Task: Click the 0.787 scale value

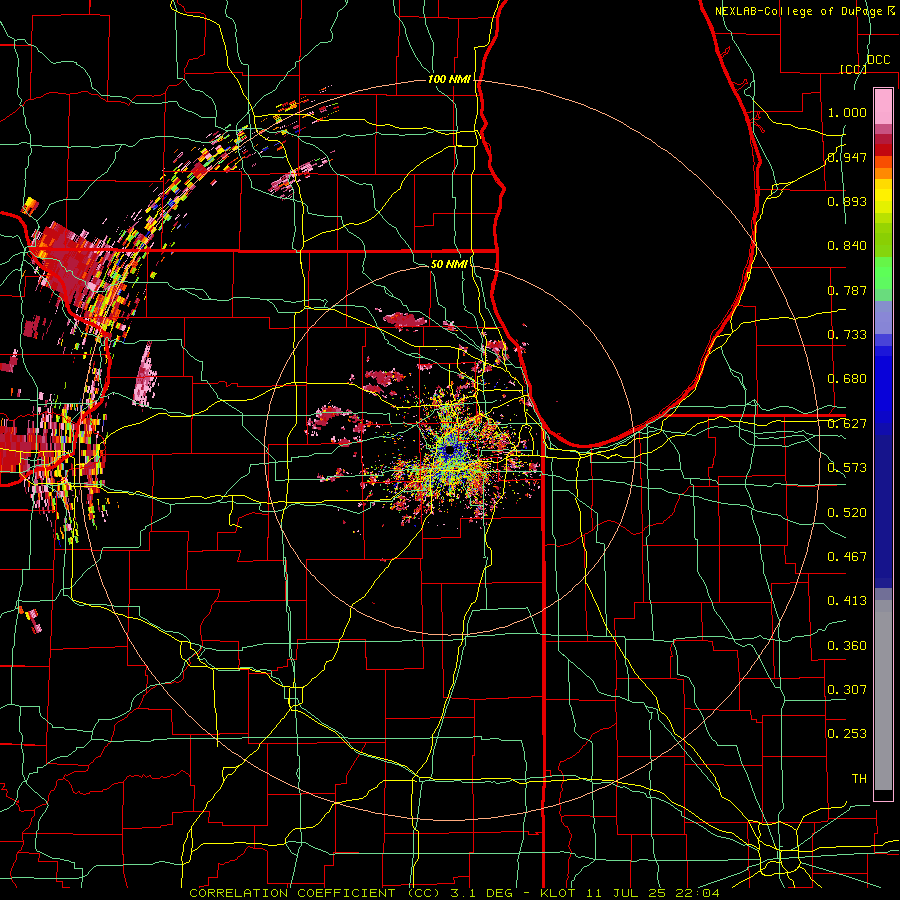Action: pos(847,290)
